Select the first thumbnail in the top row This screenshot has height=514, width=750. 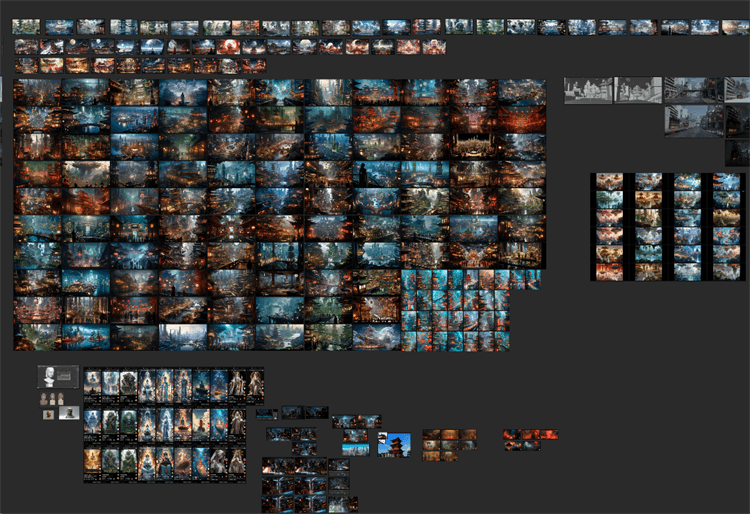(x=25, y=27)
